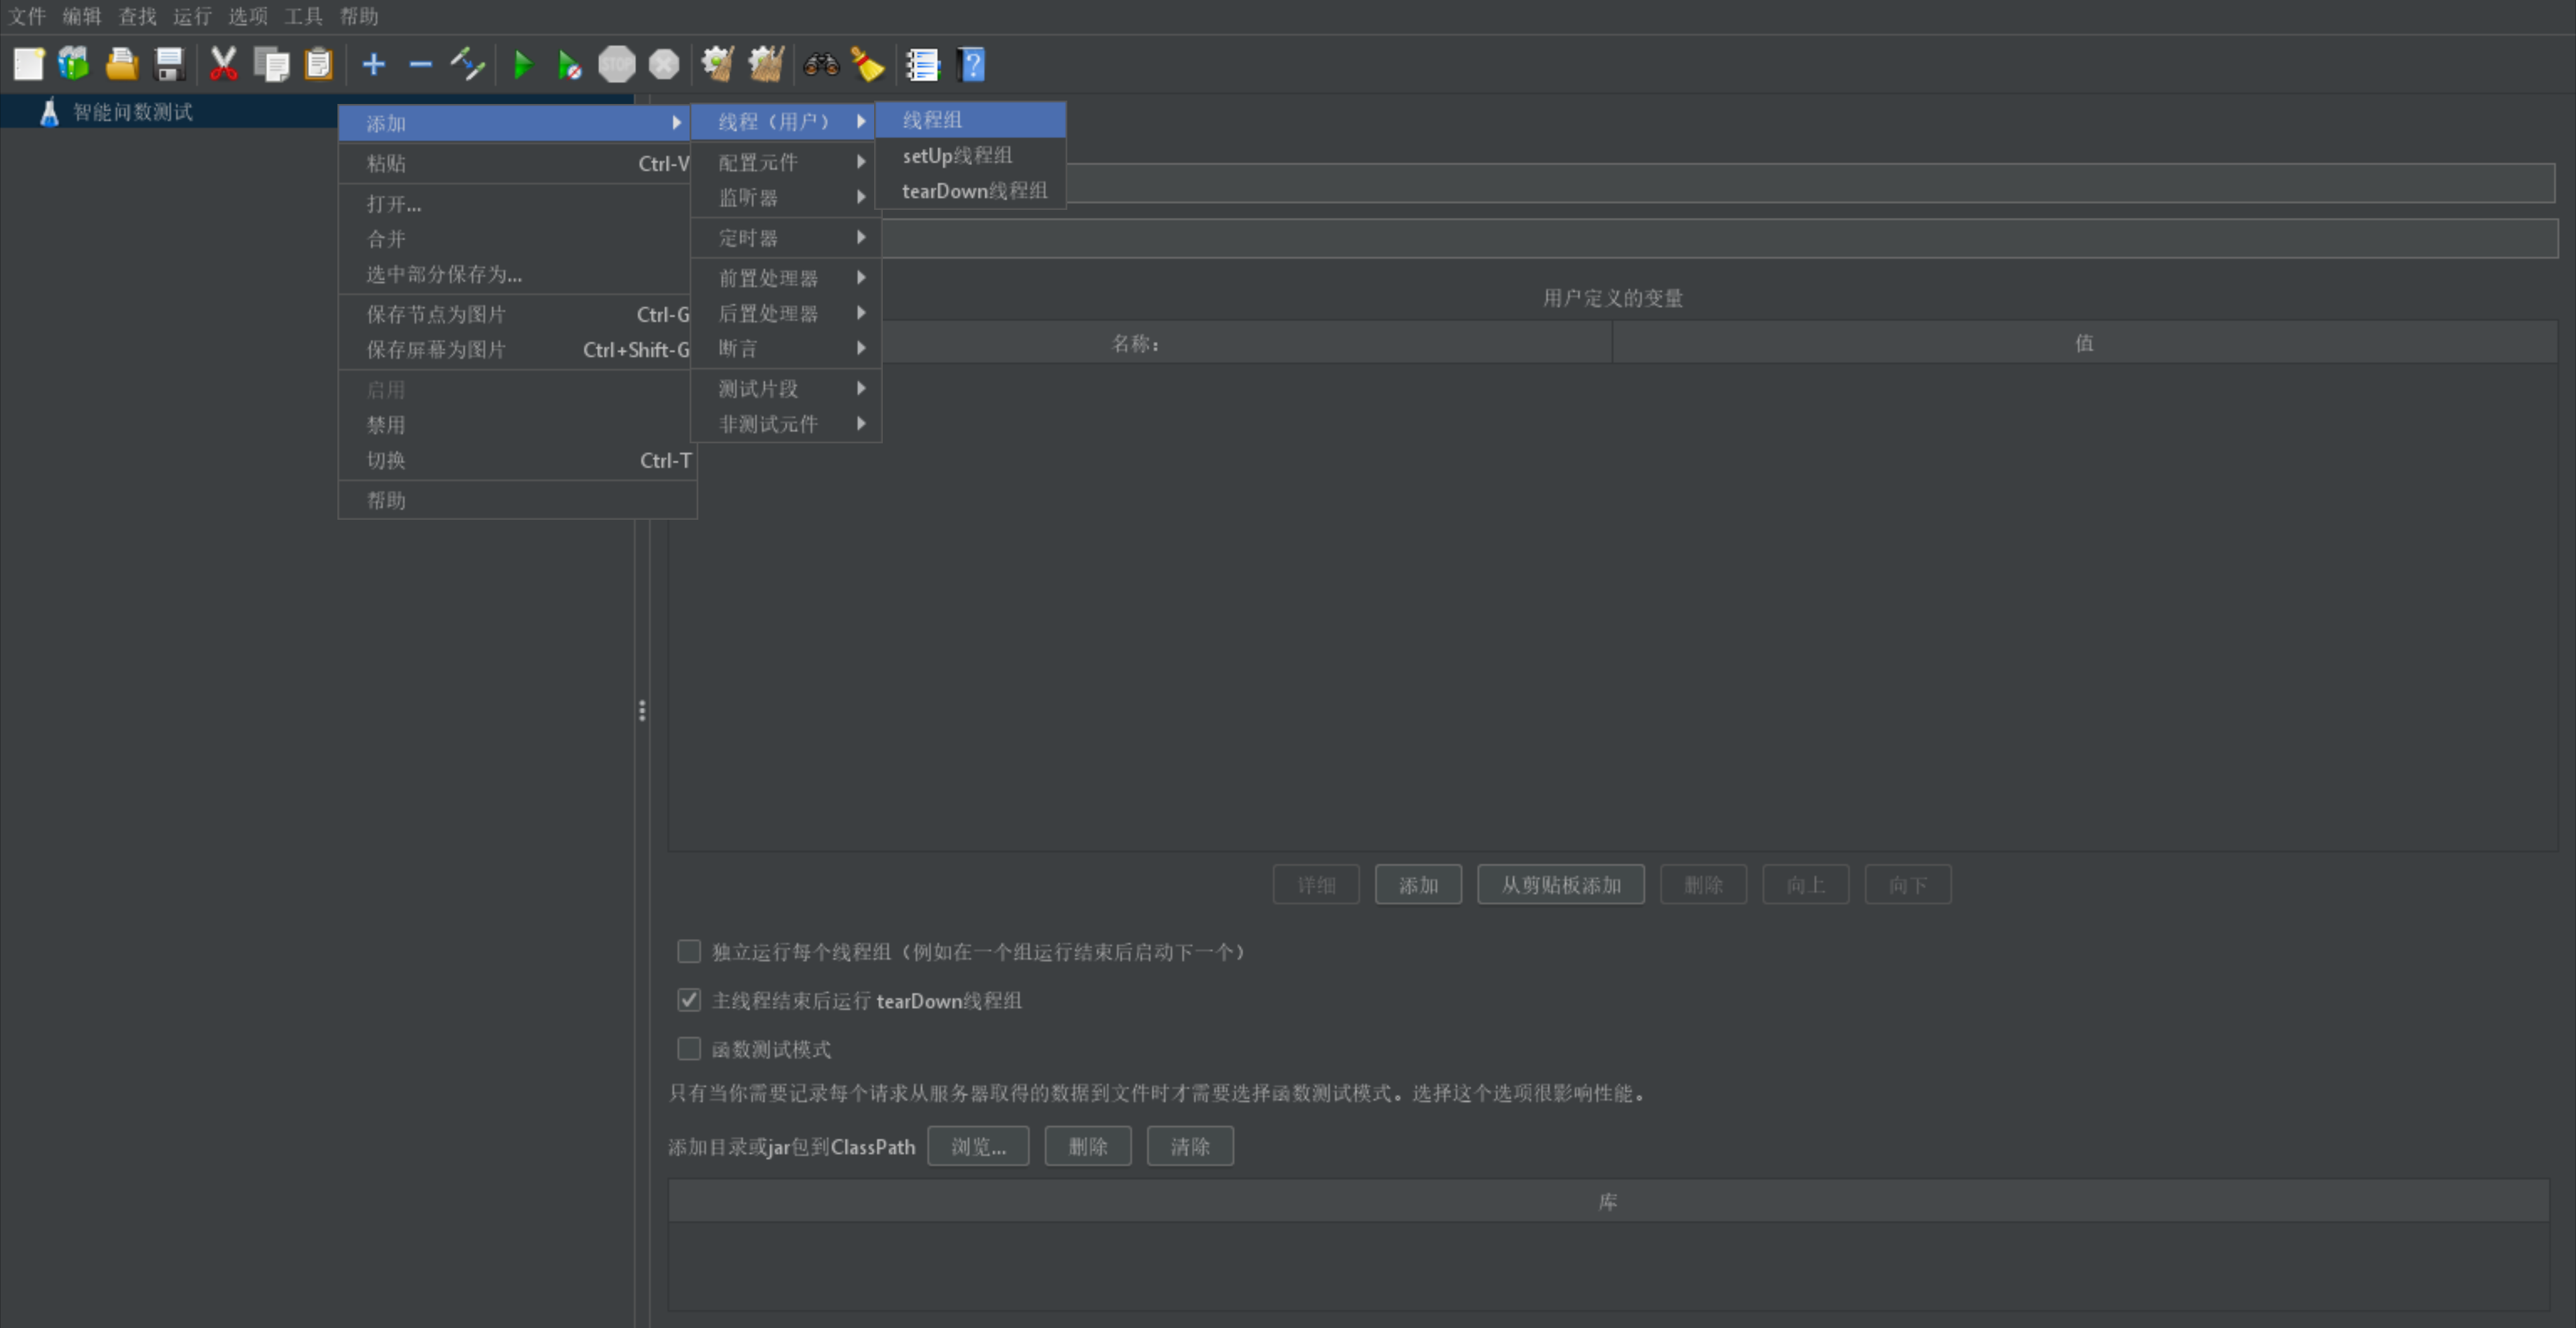Open the 选项 menu in the menu bar
The height and width of the screenshot is (1328, 2576).
248,16
